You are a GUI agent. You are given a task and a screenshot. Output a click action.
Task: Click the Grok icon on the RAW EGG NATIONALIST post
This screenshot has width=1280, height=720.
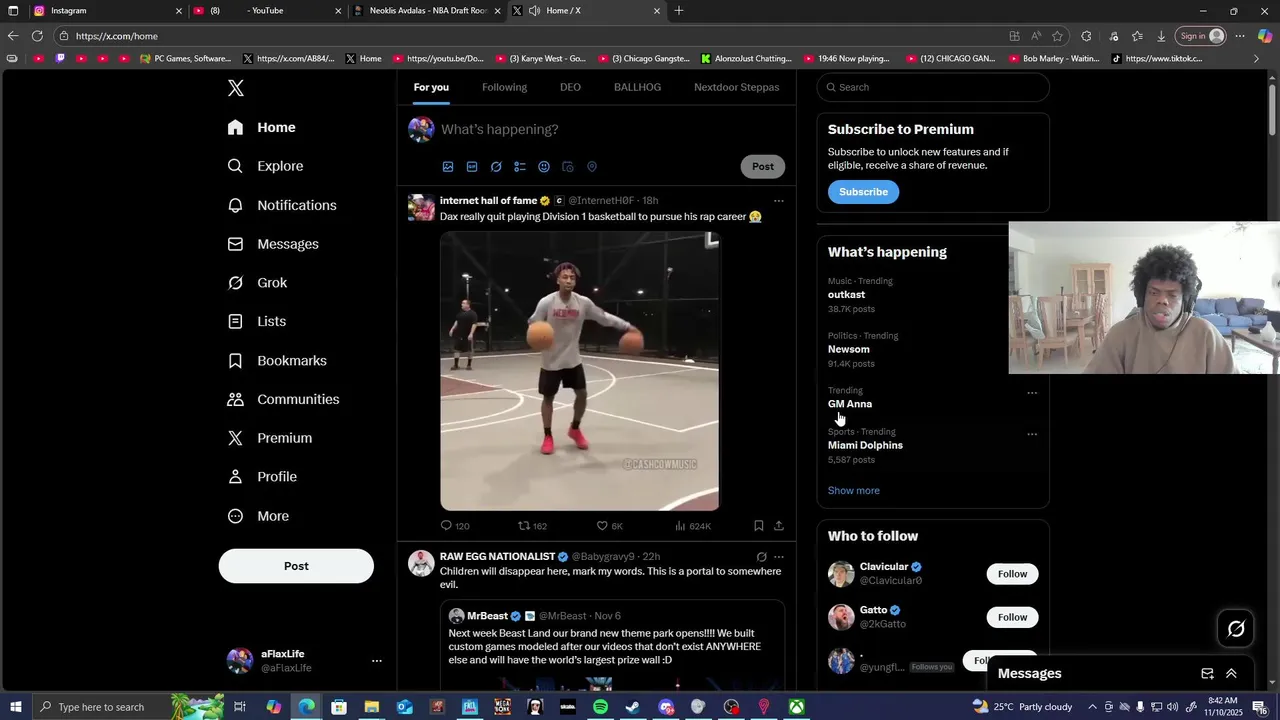click(761, 557)
